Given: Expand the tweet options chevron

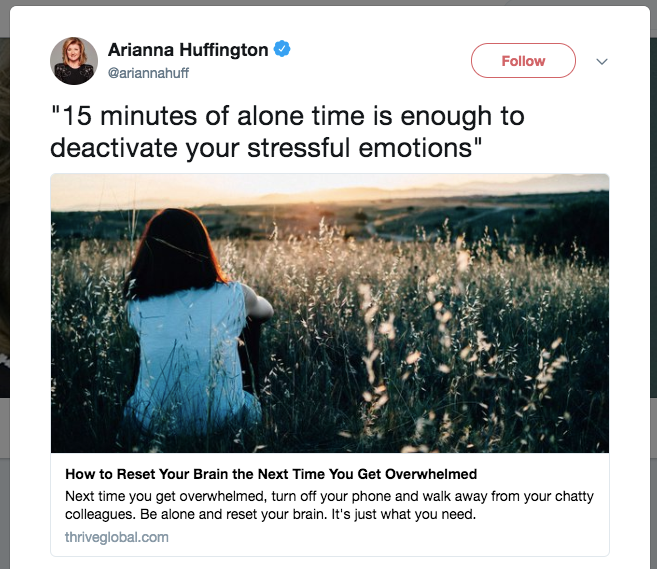Looking at the screenshot, I should point(602,62).
